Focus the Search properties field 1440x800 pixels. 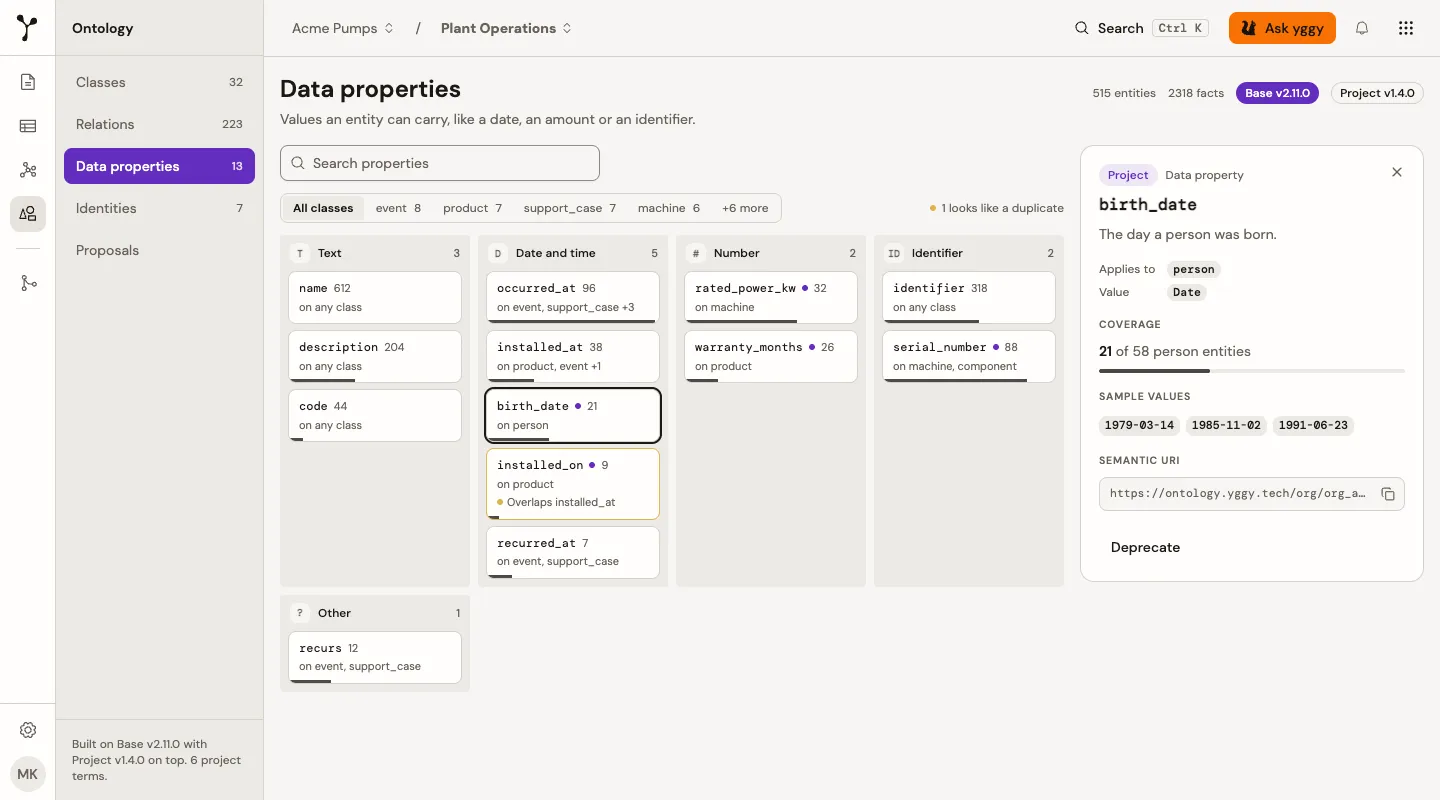coord(440,163)
